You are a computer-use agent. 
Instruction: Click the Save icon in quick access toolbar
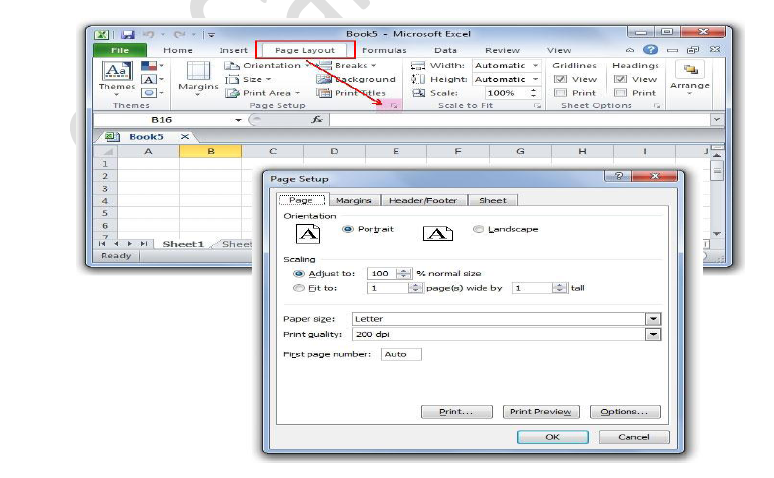click(x=128, y=34)
